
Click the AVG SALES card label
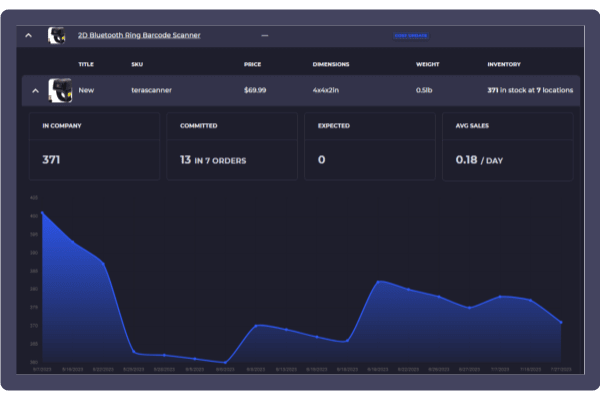click(x=472, y=126)
